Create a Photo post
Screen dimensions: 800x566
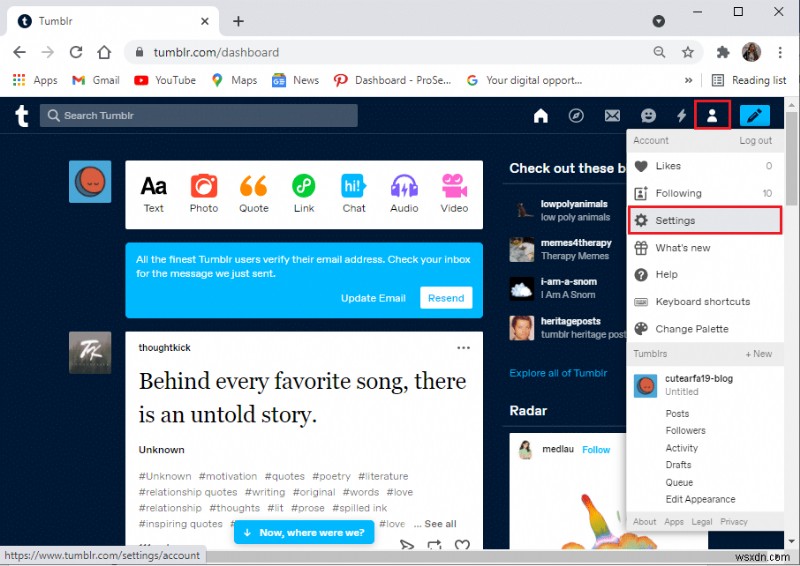(204, 194)
